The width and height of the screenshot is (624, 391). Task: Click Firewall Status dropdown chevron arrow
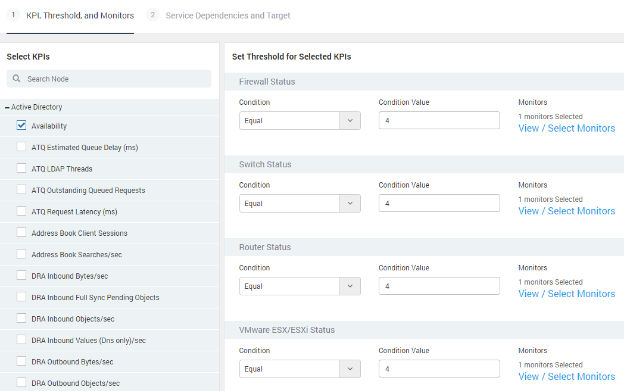click(350, 121)
